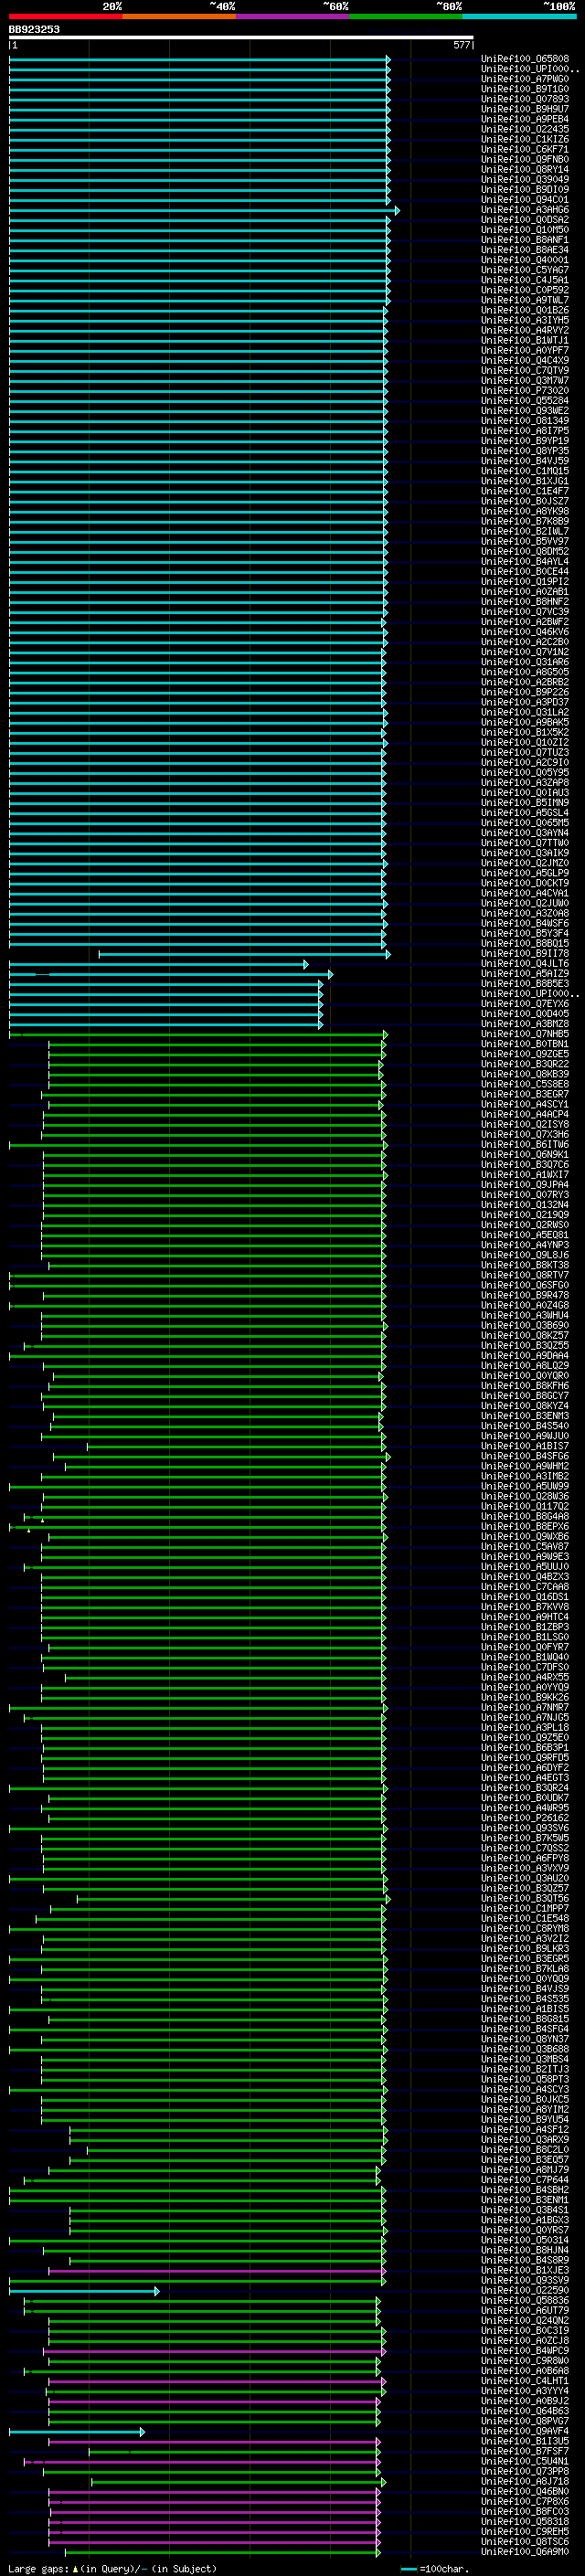This screenshot has height=2576, width=585.
Task: Click hit UniRef100_C6KF71
Action: point(525,149)
